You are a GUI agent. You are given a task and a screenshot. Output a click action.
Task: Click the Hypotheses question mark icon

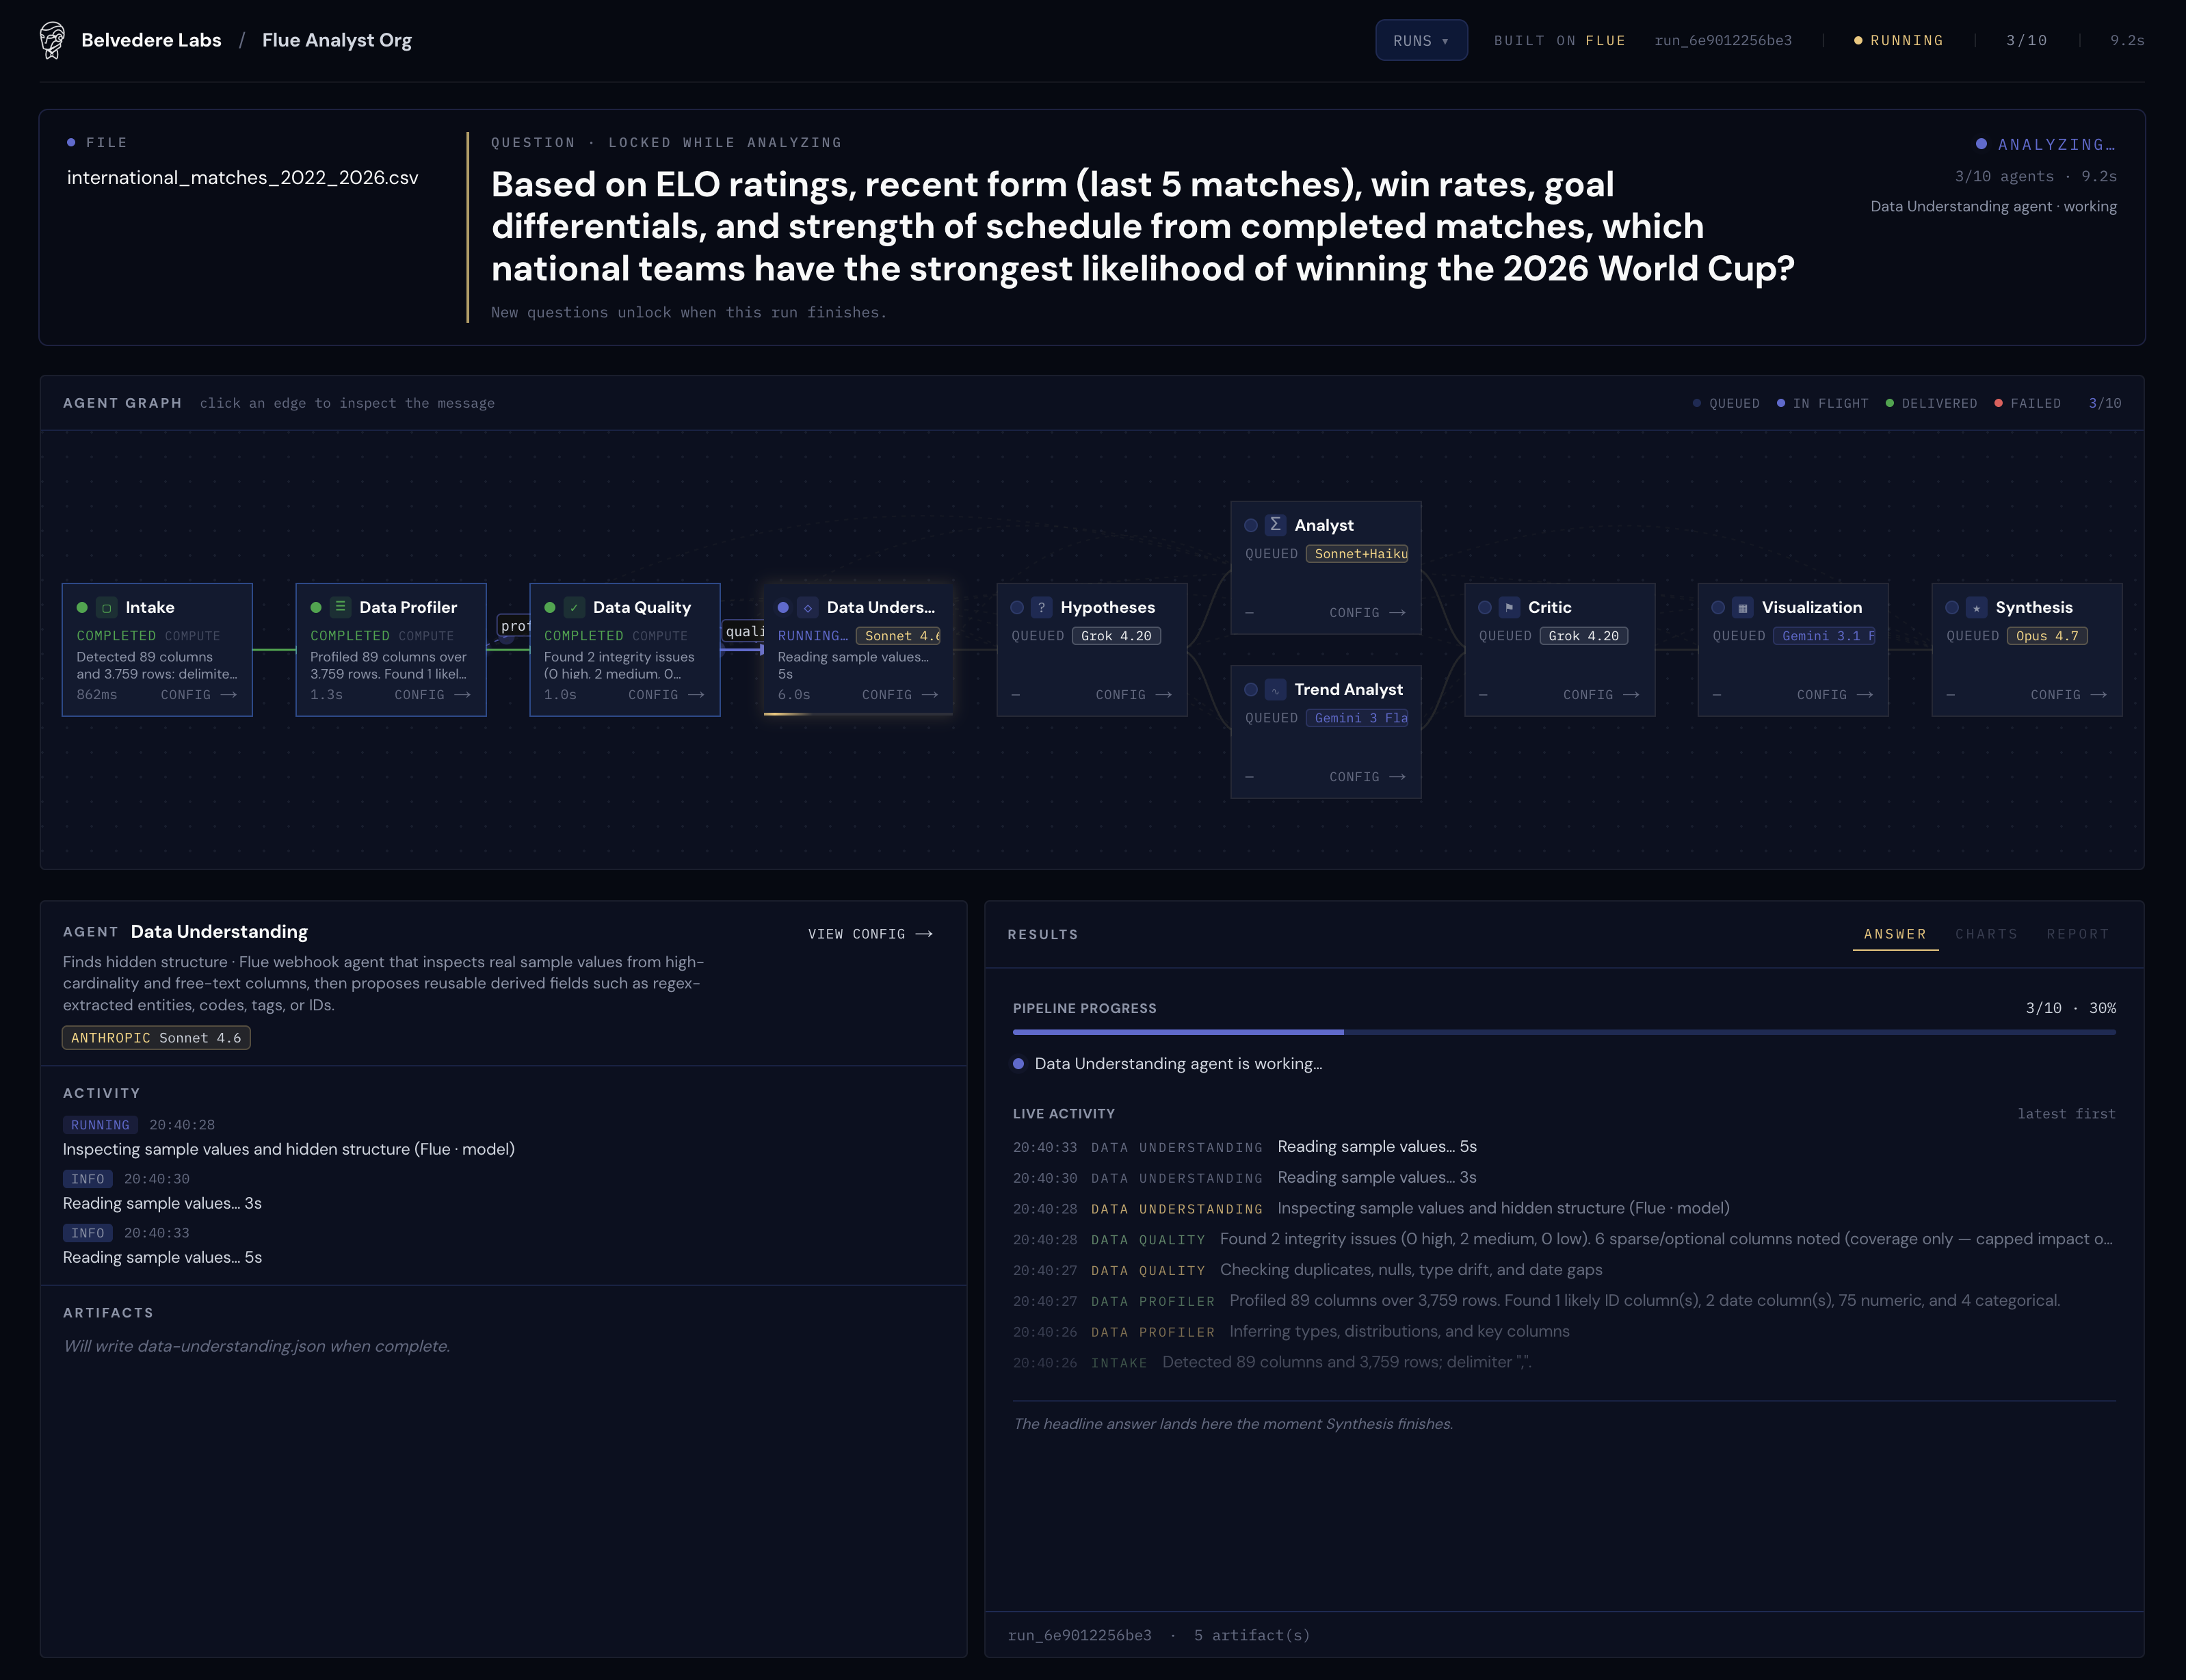pyautogui.click(x=1041, y=607)
